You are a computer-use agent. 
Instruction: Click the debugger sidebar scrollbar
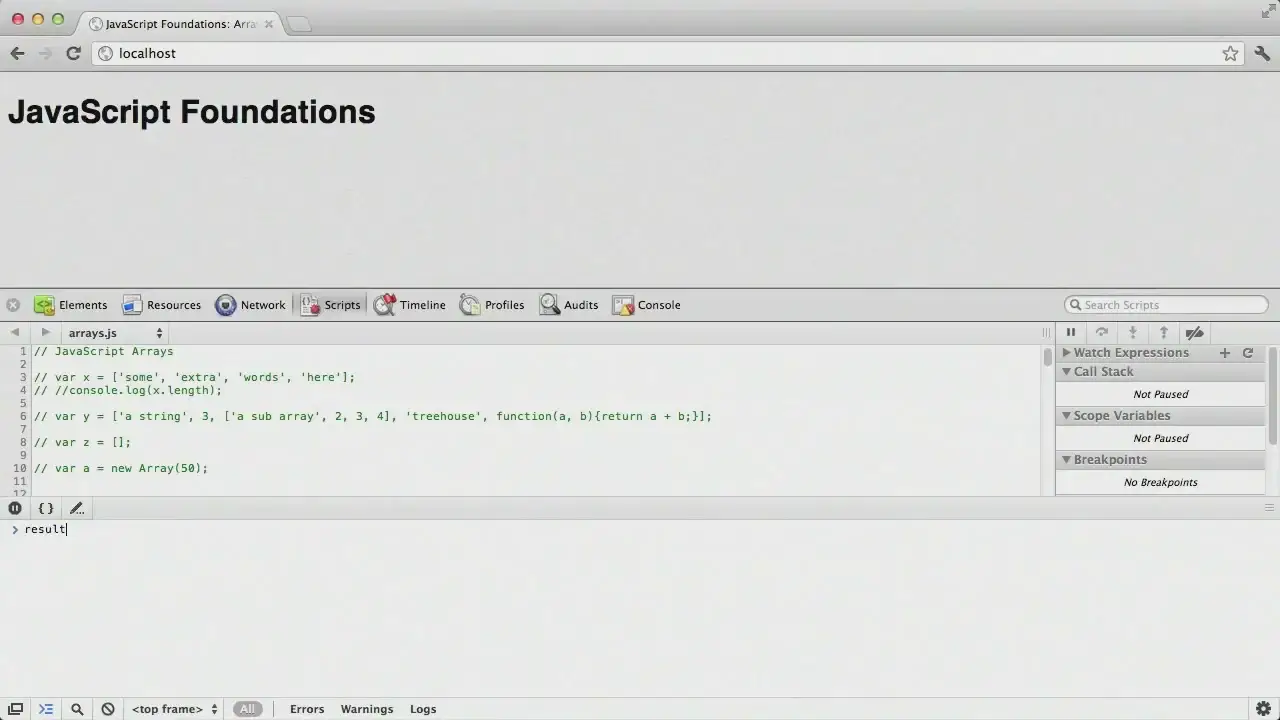[x=1273, y=396]
